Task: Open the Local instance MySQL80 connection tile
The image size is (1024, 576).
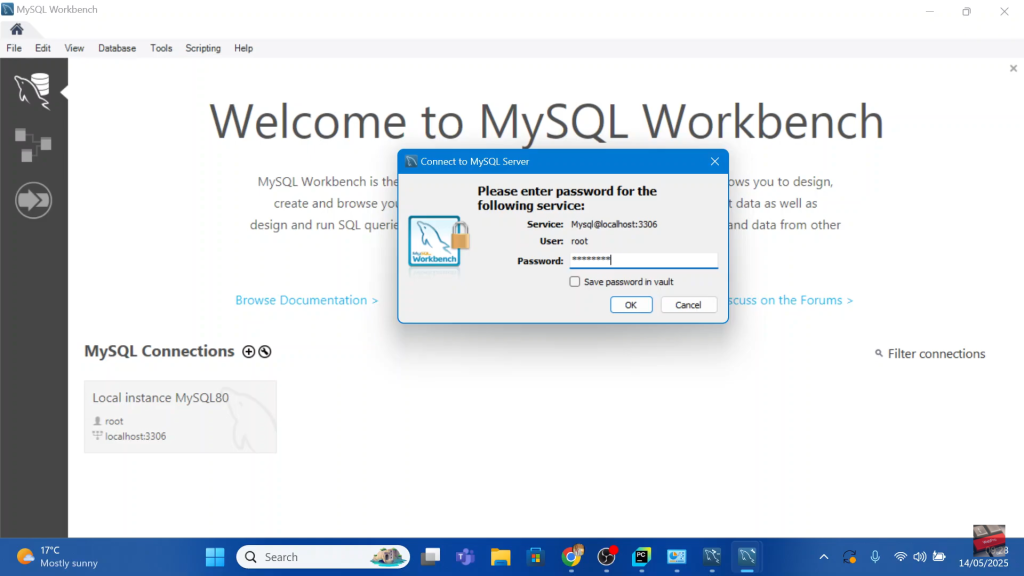Action: (x=180, y=416)
